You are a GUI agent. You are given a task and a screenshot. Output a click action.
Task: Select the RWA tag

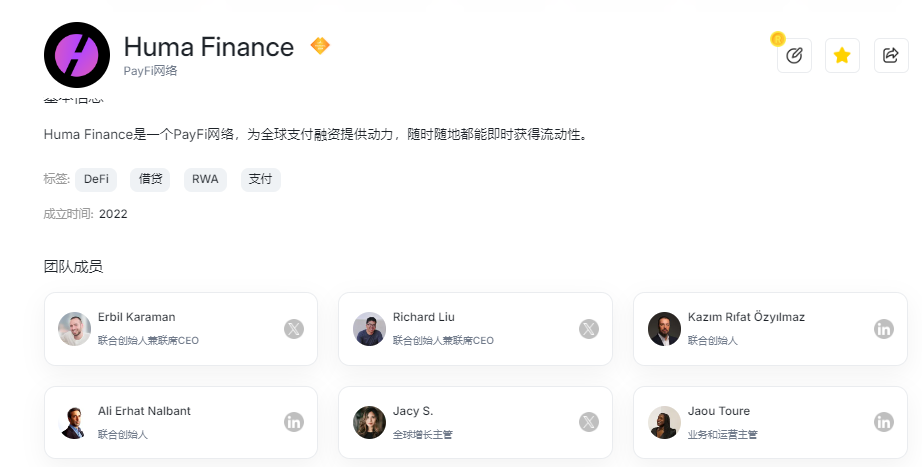205,180
